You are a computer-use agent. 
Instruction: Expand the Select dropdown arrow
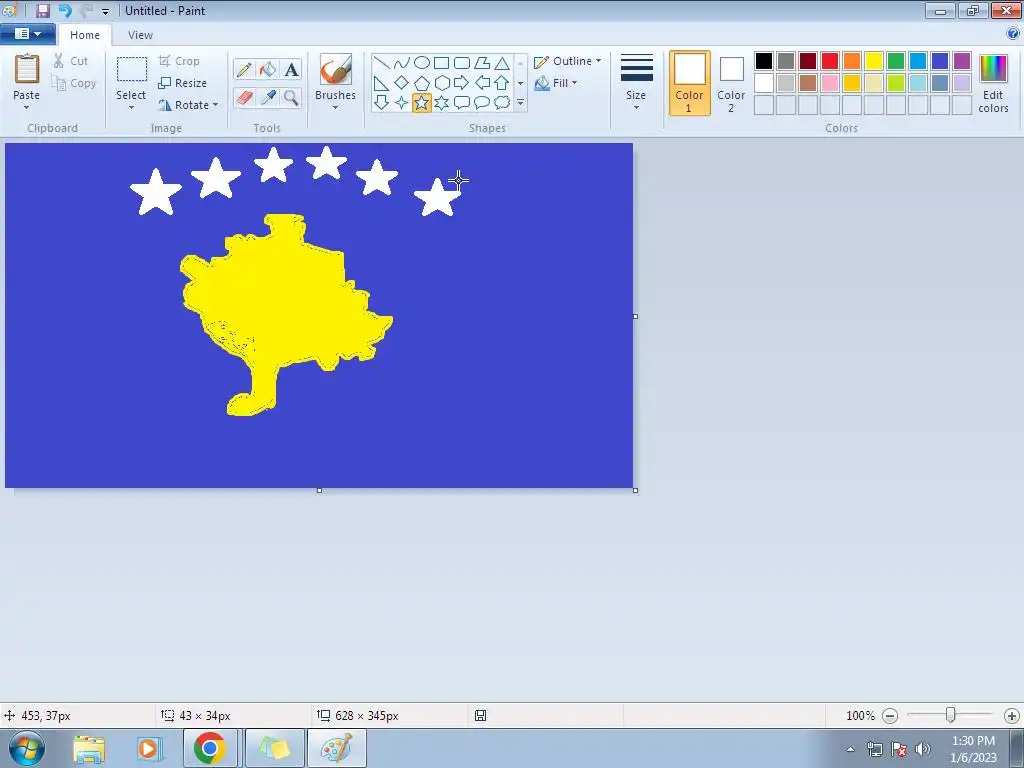(x=131, y=108)
